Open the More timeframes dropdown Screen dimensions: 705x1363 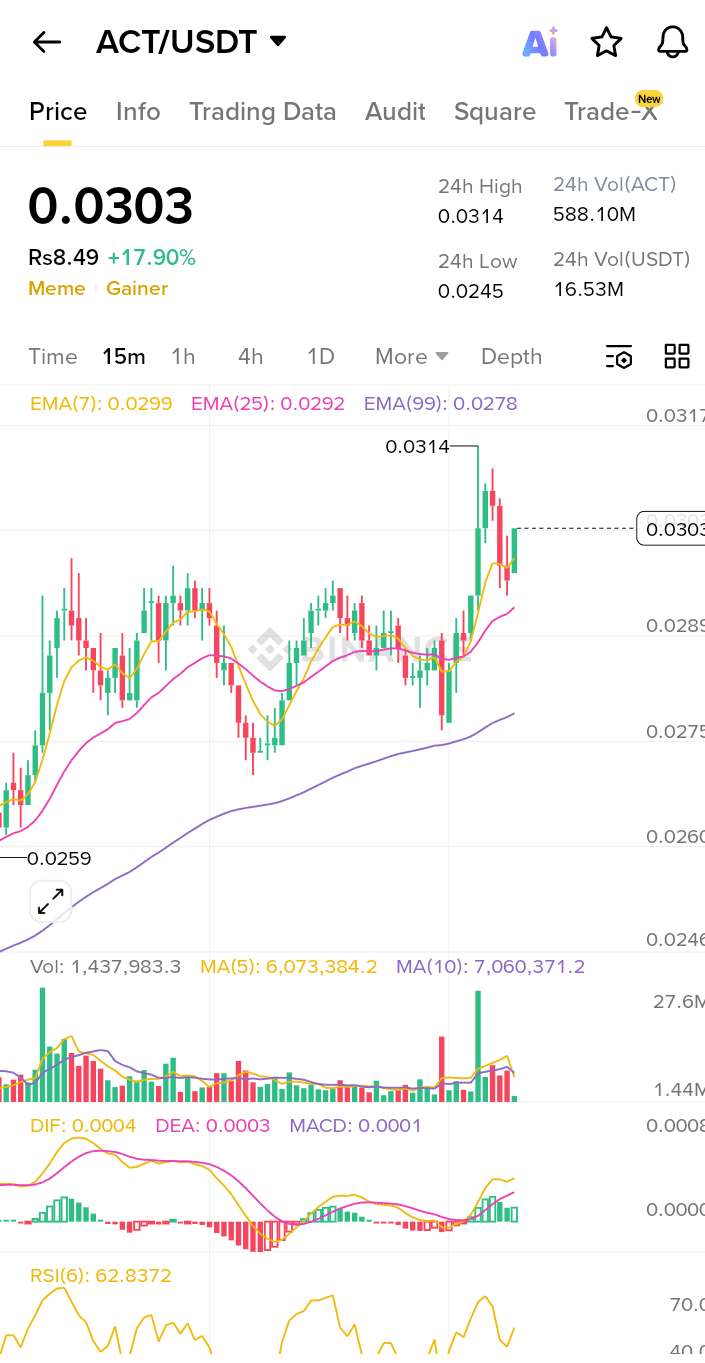point(411,357)
